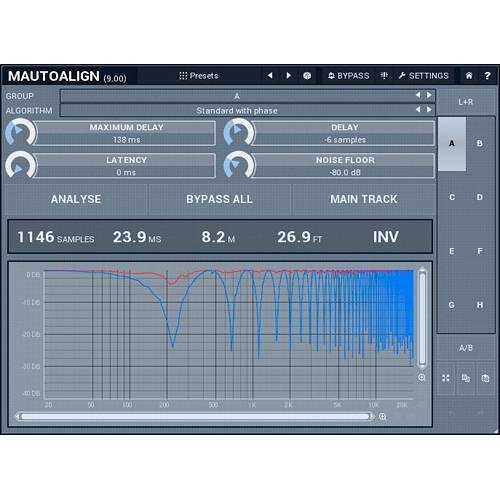
Task: Click the randomize preset icon
Action: tap(307, 76)
